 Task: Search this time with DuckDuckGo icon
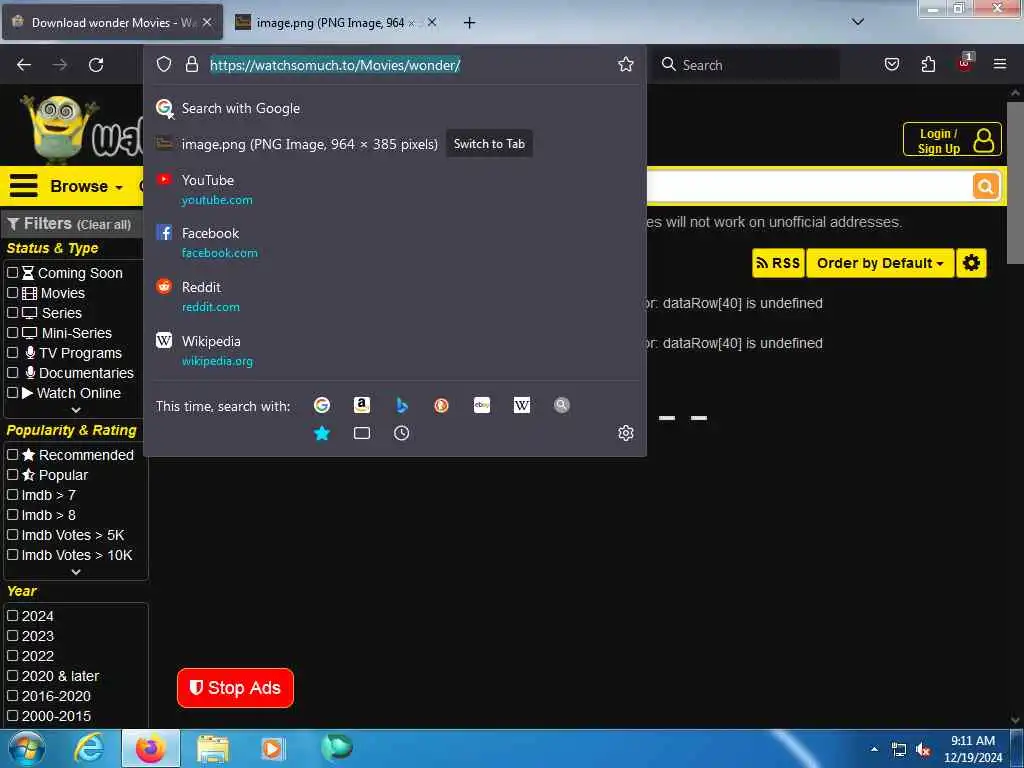point(441,405)
